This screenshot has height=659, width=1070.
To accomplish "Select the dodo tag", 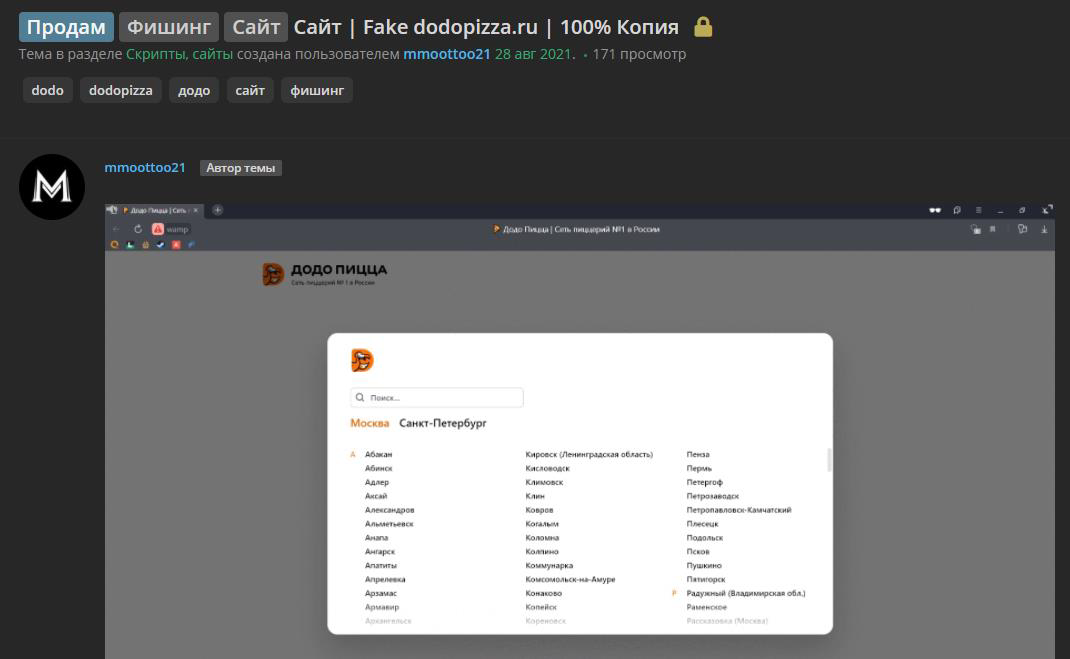I will pos(48,90).
